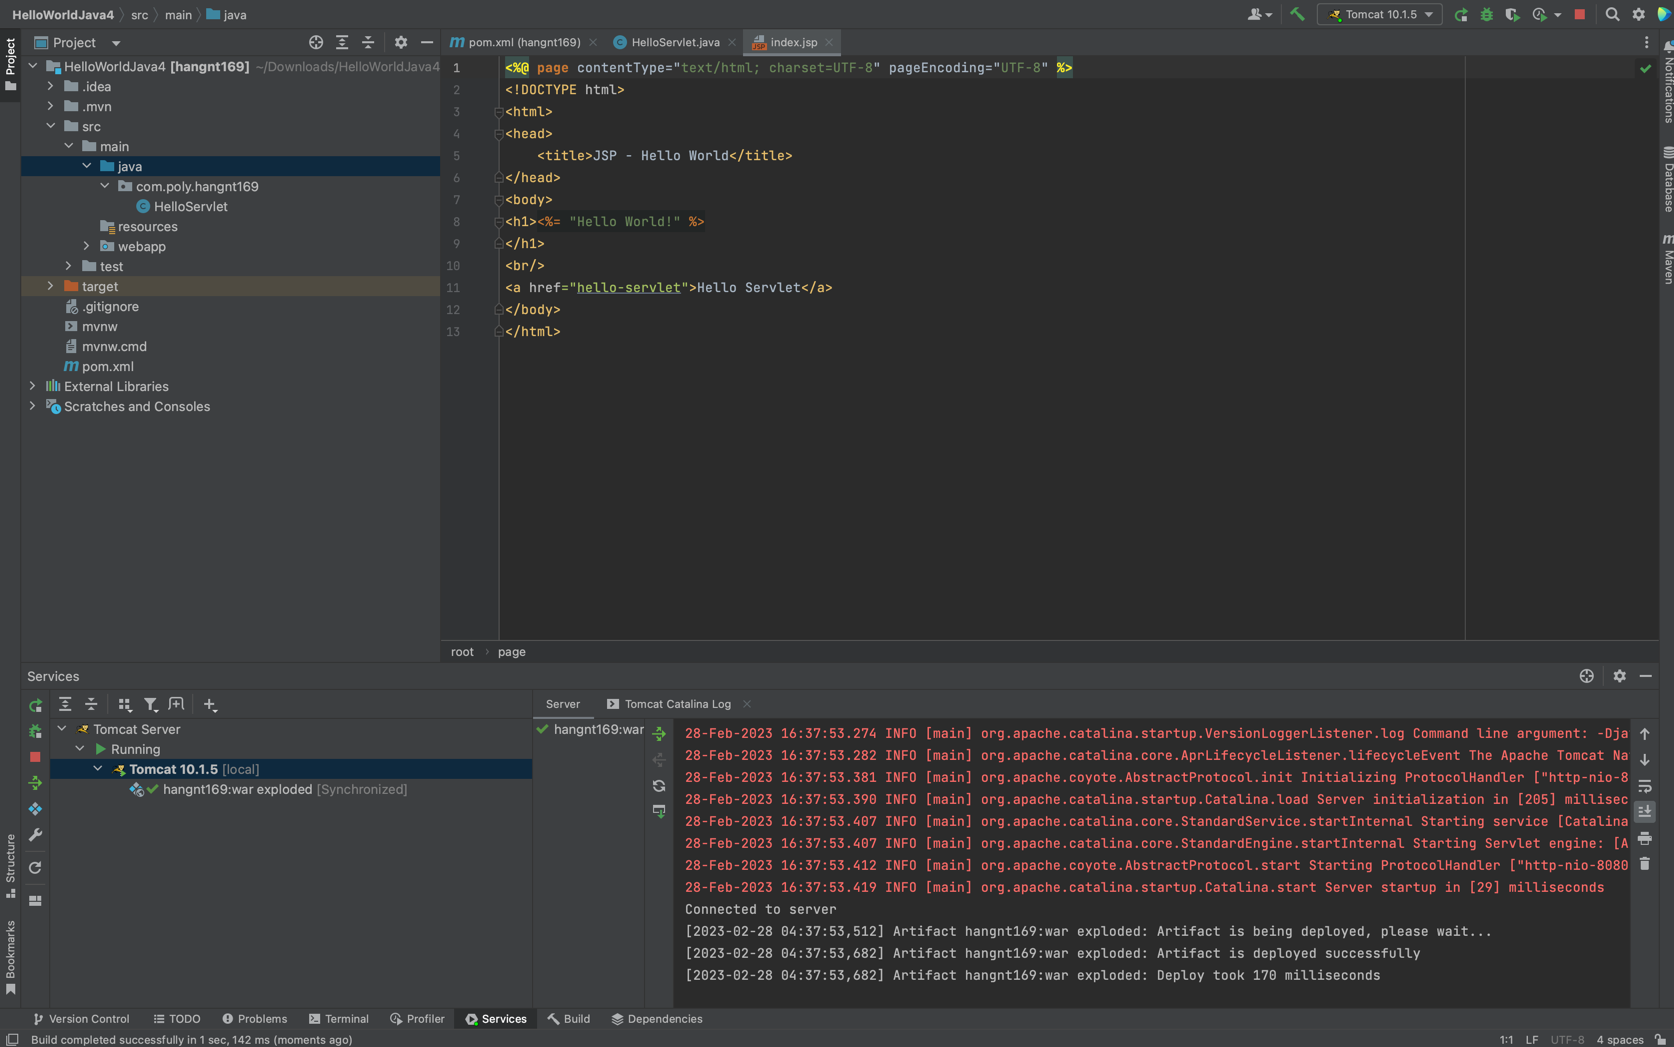
Task: Open Search Everywhere magnifier icon
Action: click(x=1612, y=14)
